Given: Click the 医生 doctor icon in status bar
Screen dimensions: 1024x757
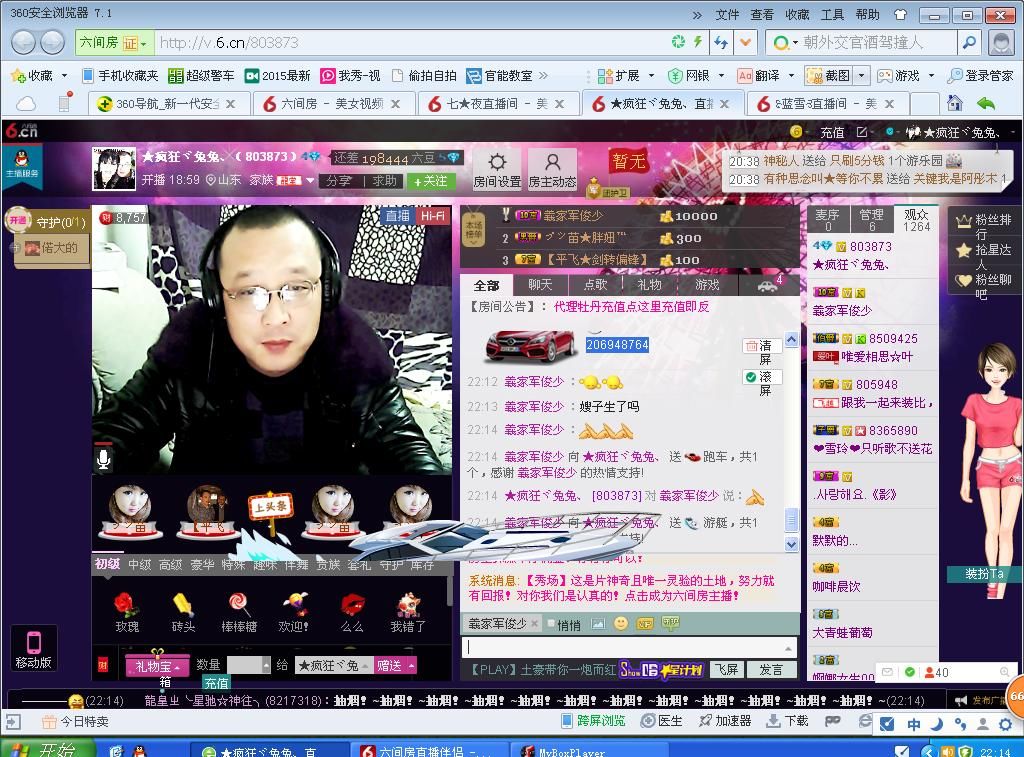Looking at the screenshot, I should (662, 720).
